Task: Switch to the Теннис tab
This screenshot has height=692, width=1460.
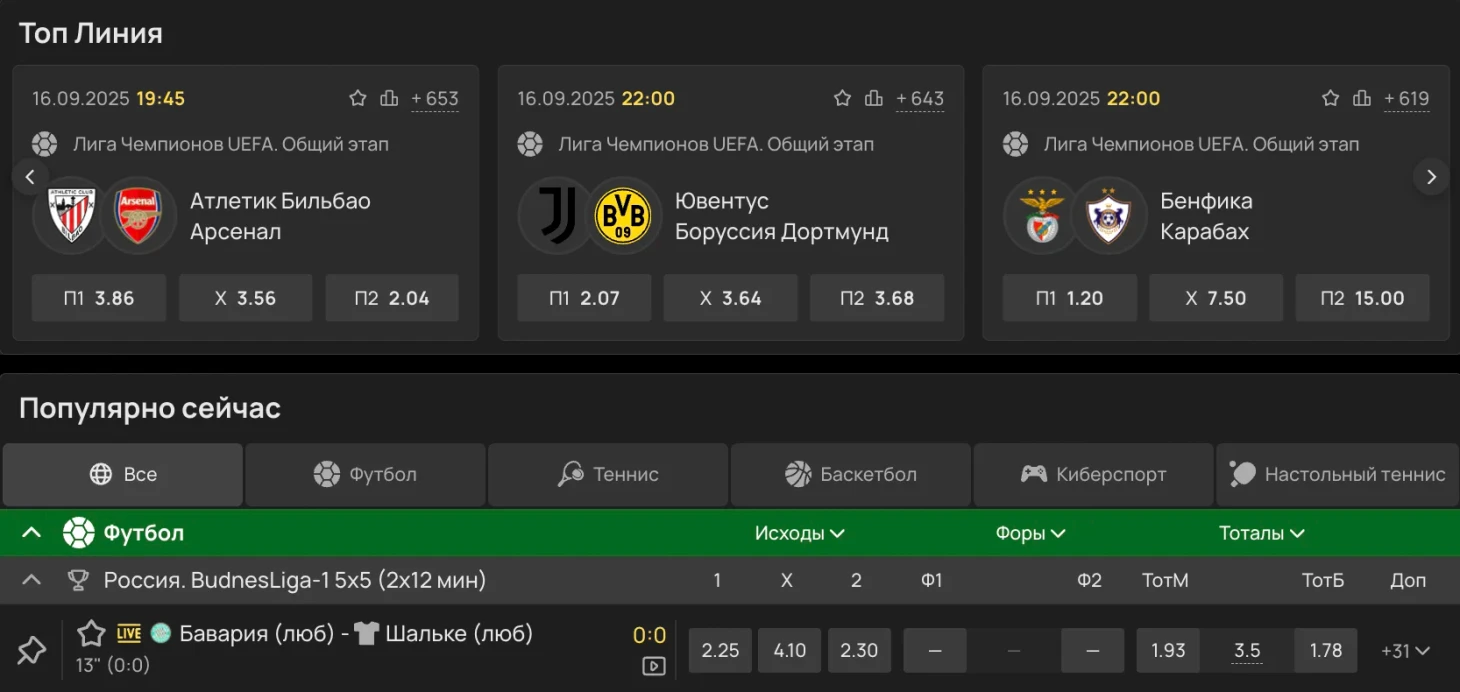Action: (x=608, y=474)
